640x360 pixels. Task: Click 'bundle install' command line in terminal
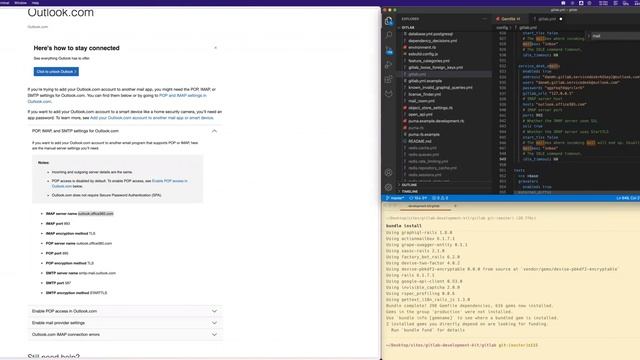pos(404,226)
